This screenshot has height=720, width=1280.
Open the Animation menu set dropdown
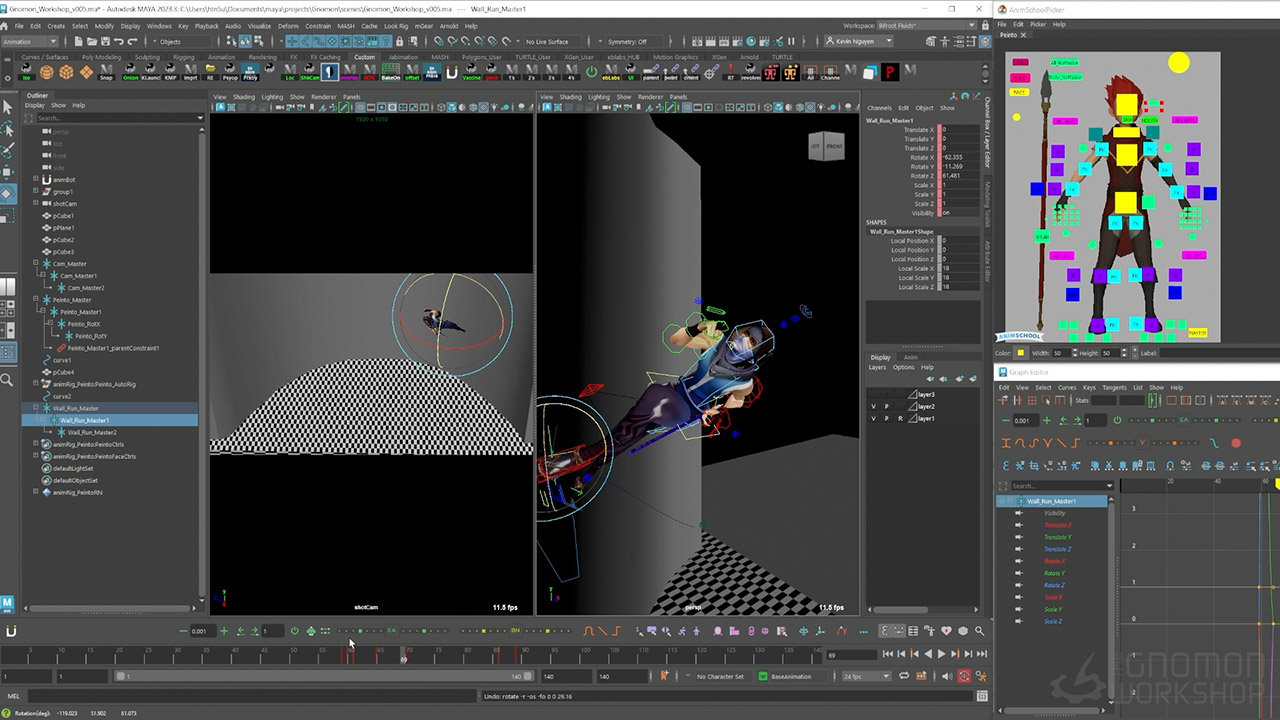(30, 41)
